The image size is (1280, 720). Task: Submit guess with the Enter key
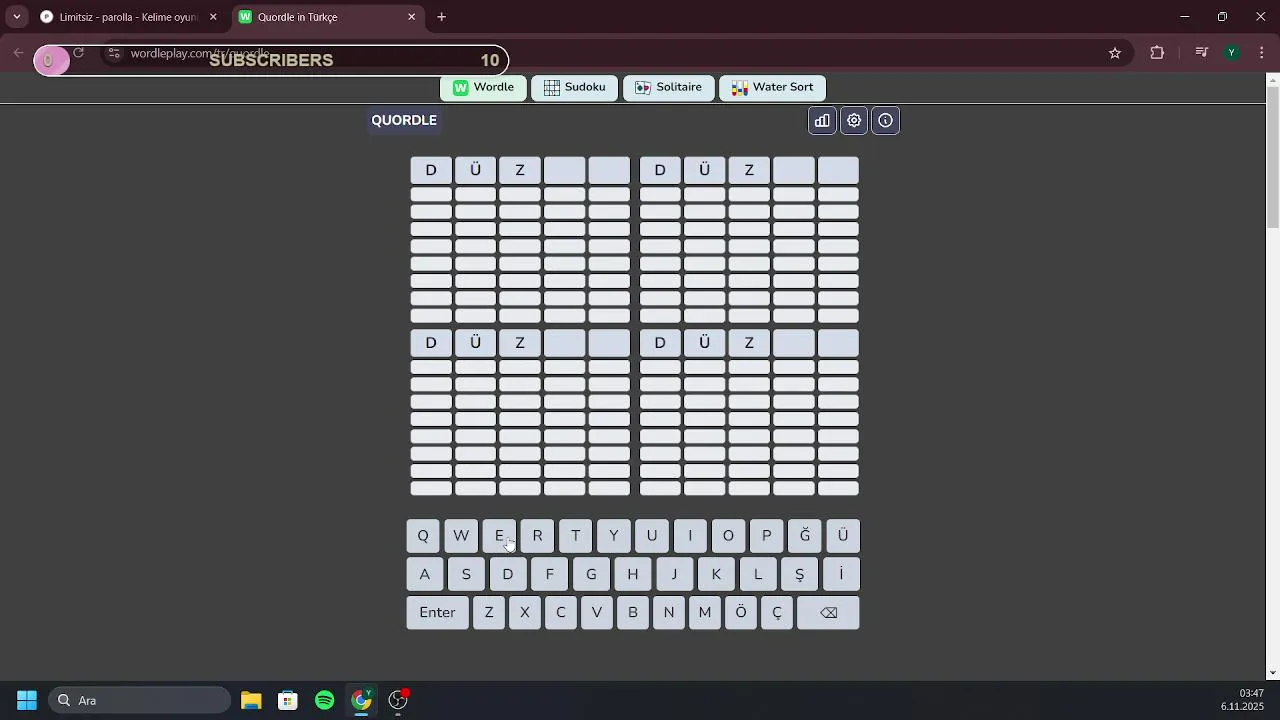[437, 613]
